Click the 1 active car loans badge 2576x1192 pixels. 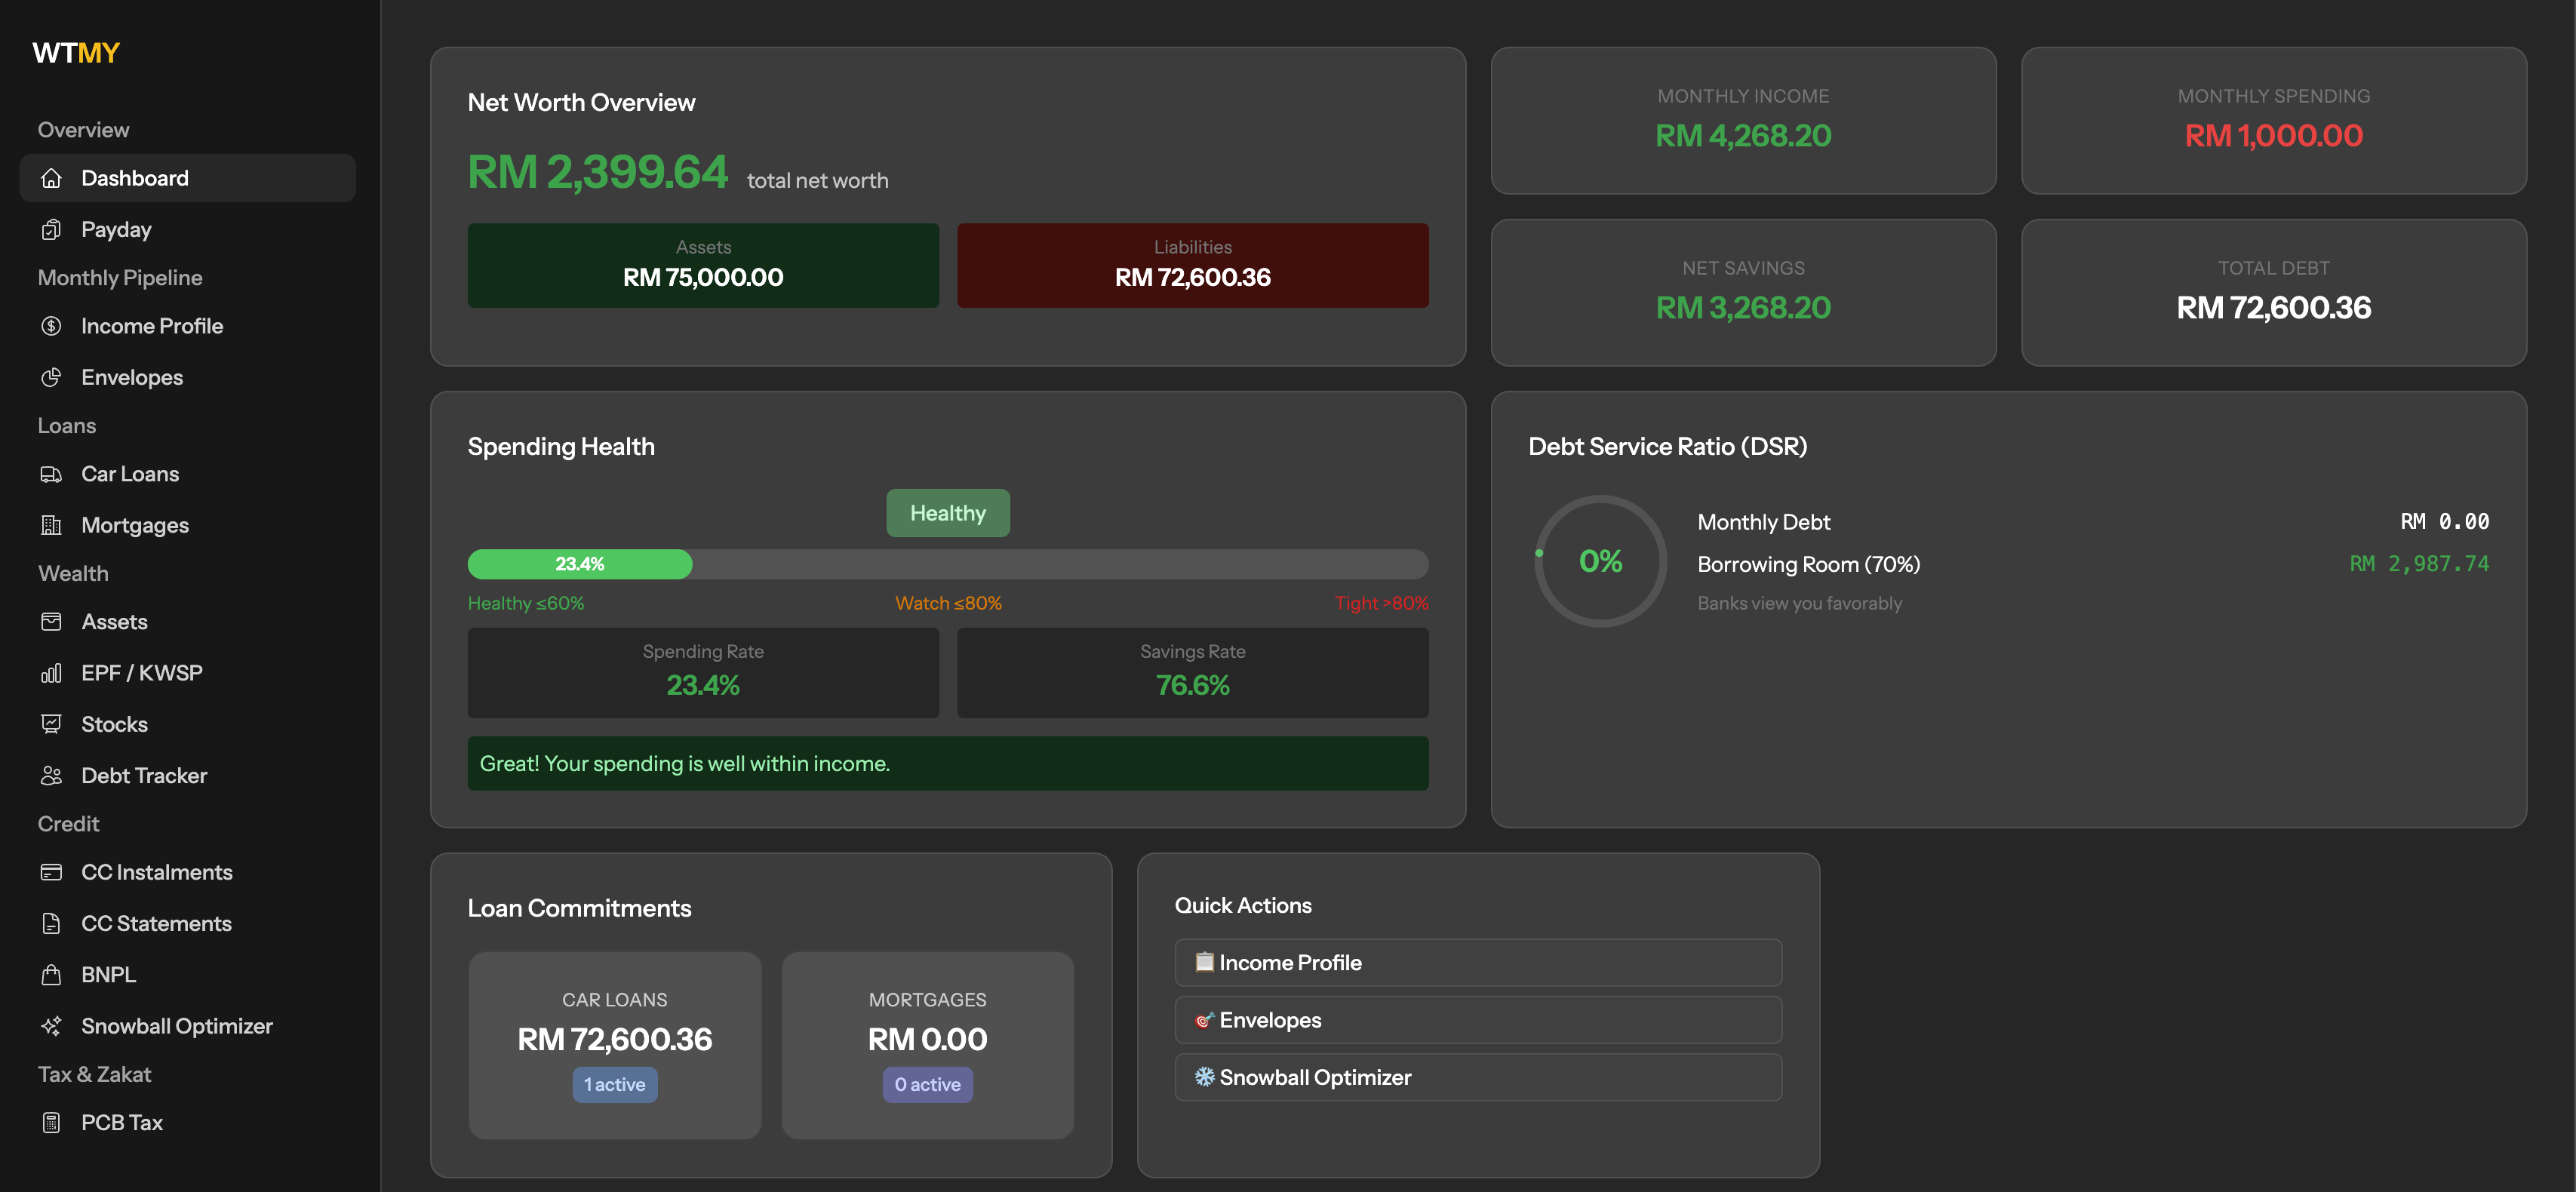(615, 1084)
